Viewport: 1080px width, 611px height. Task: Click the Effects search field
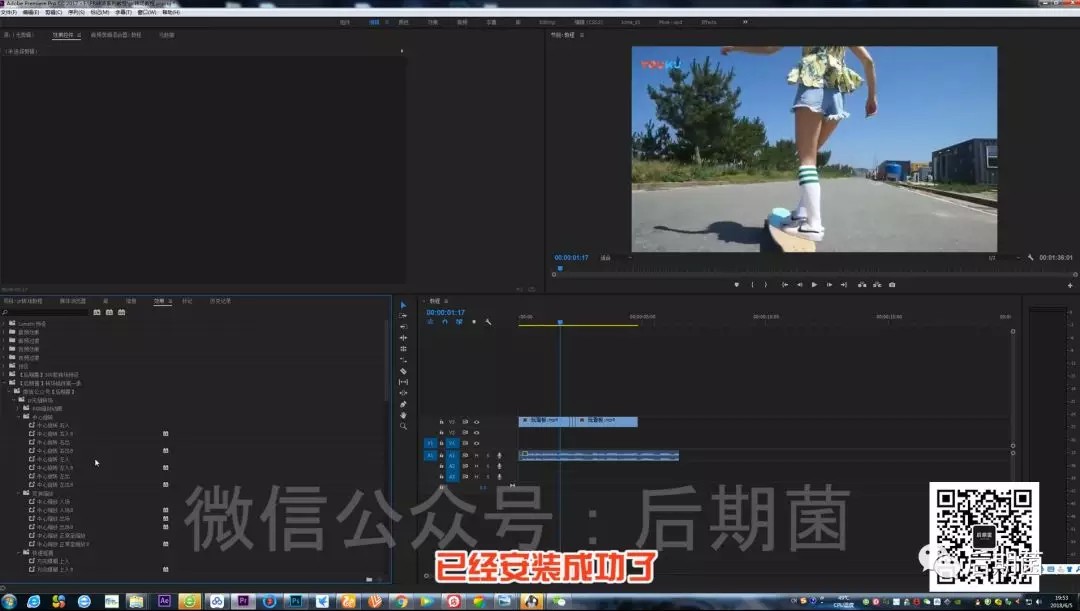coord(47,313)
